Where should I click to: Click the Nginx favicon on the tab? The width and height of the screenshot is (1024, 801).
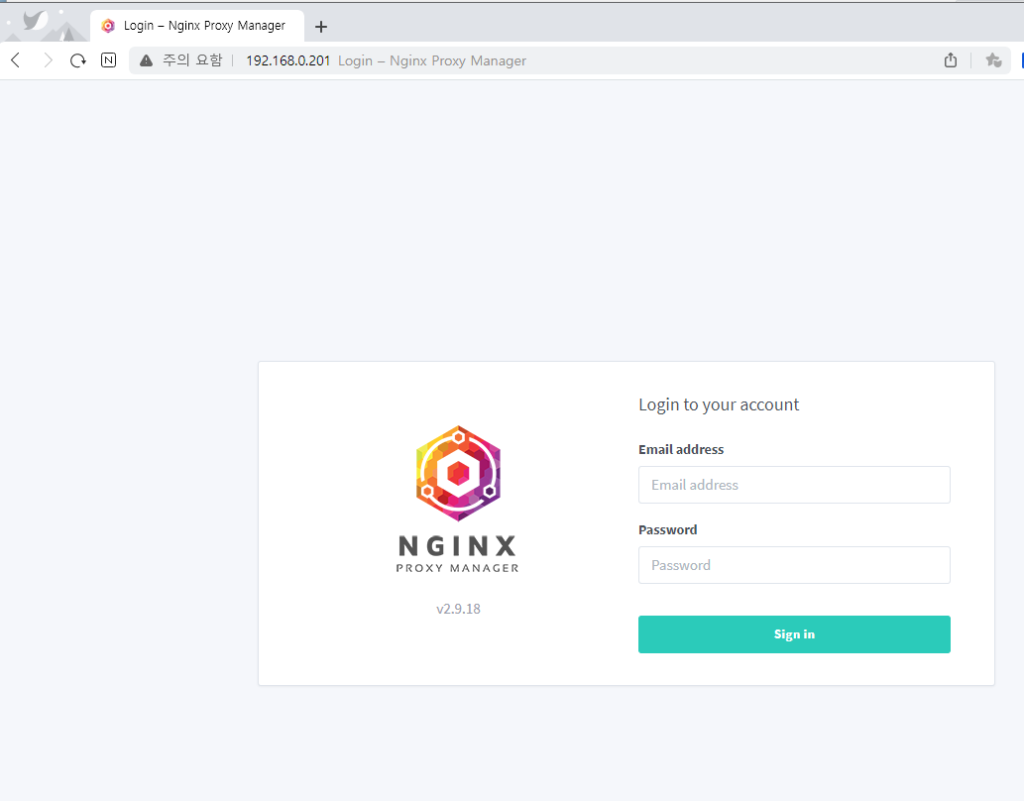(x=108, y=25)
